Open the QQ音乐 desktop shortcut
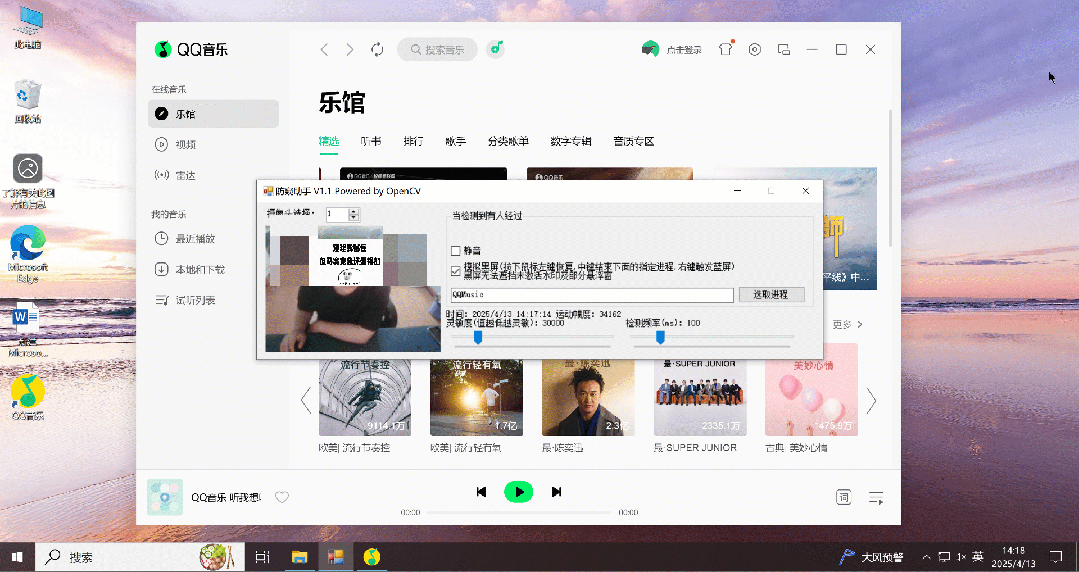The width and height of the screenshot is (1079, 572). (28, 397)
